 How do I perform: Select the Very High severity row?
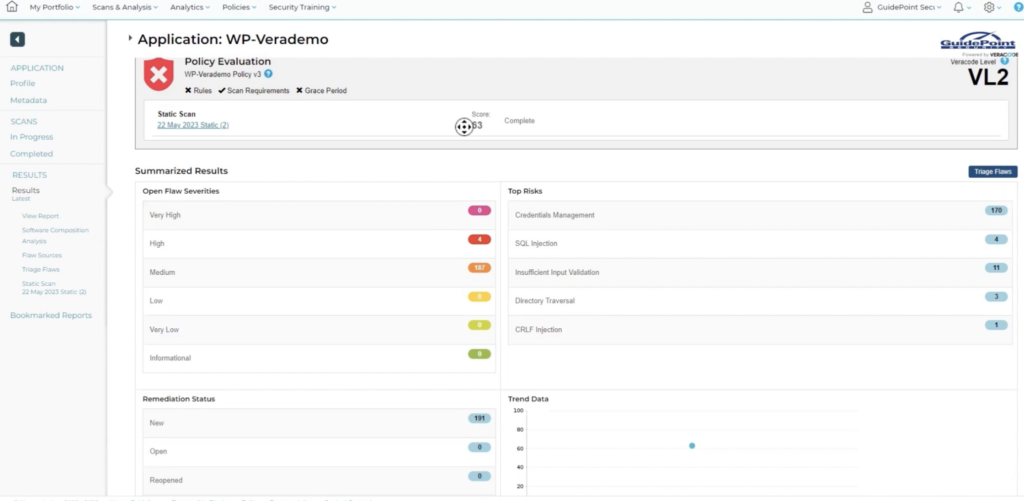click(319, 215)
